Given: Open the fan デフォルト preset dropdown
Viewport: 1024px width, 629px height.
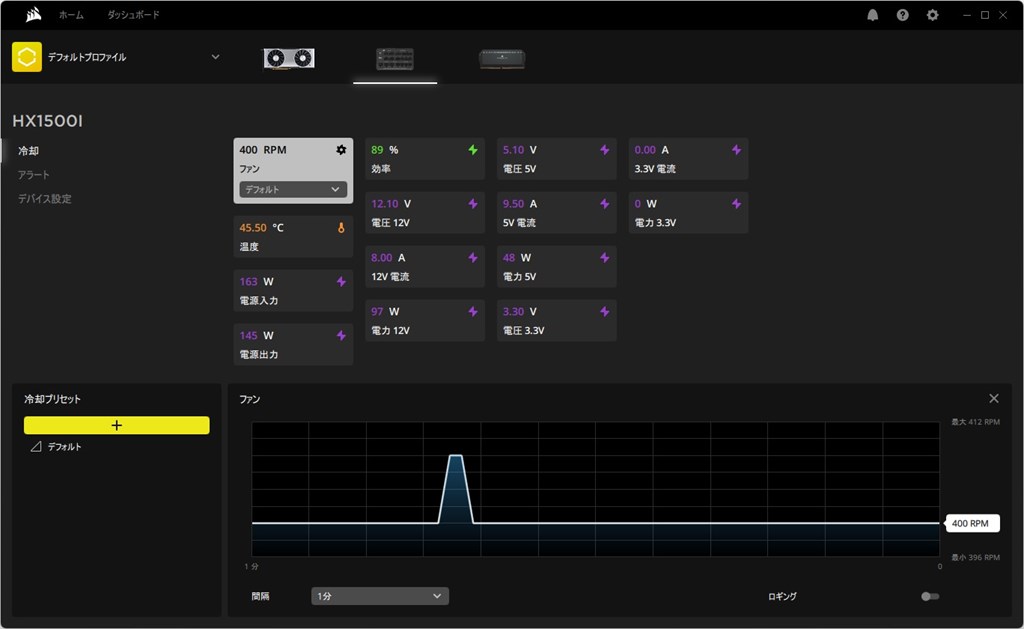Looking at the screenshot, I should click(293, 189).
